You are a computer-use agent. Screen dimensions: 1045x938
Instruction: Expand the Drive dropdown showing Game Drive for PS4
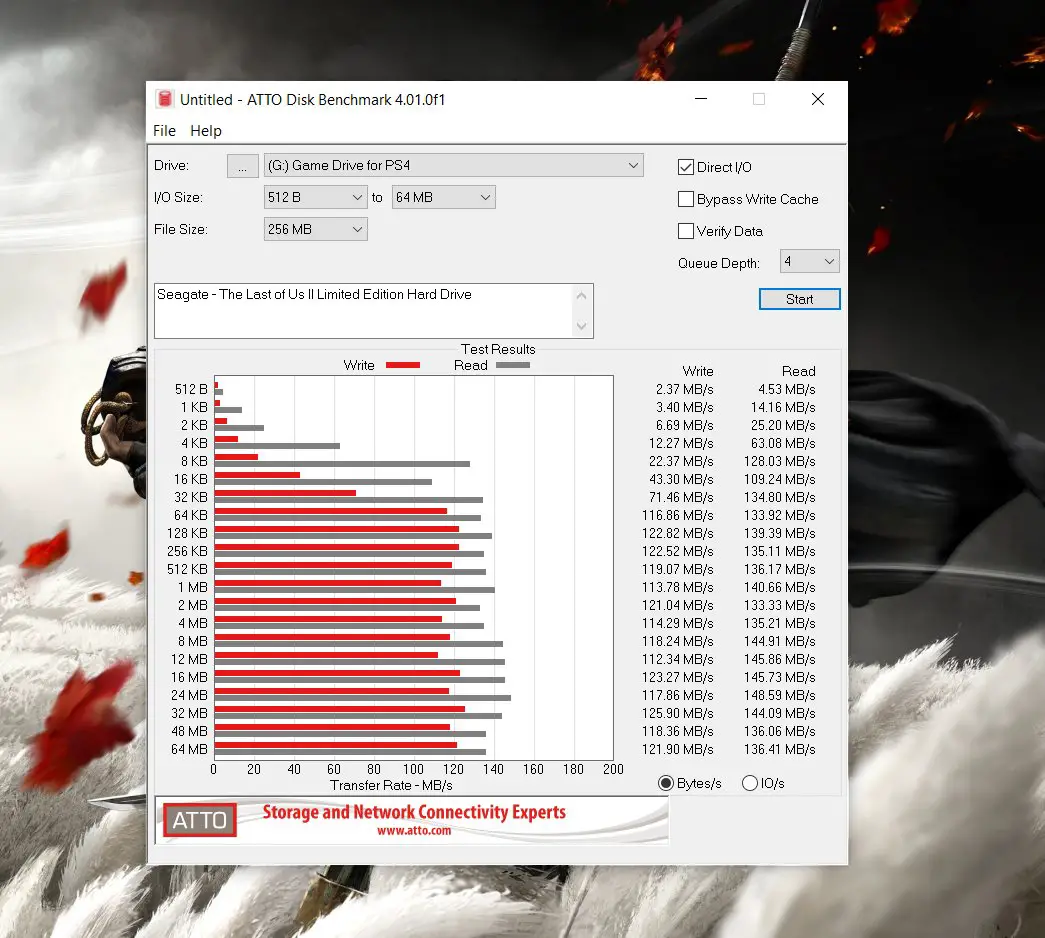454,165
